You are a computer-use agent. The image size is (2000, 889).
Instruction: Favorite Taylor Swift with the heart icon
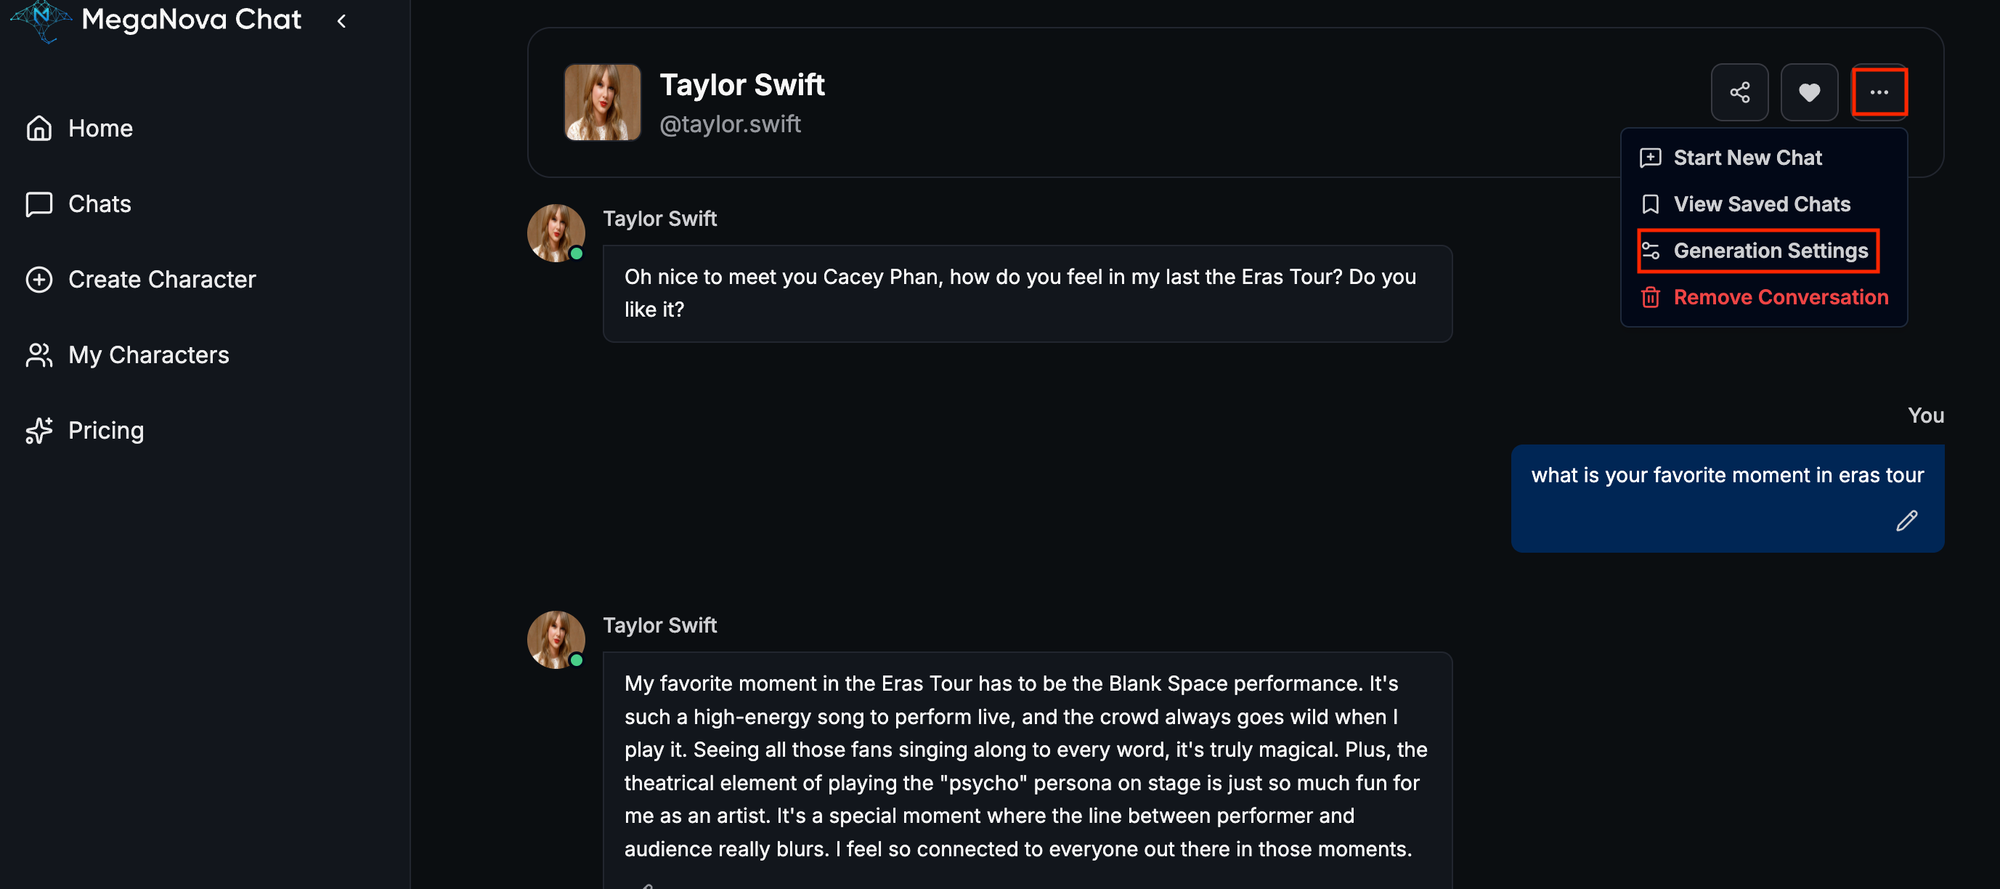[x=1809, y=93]
